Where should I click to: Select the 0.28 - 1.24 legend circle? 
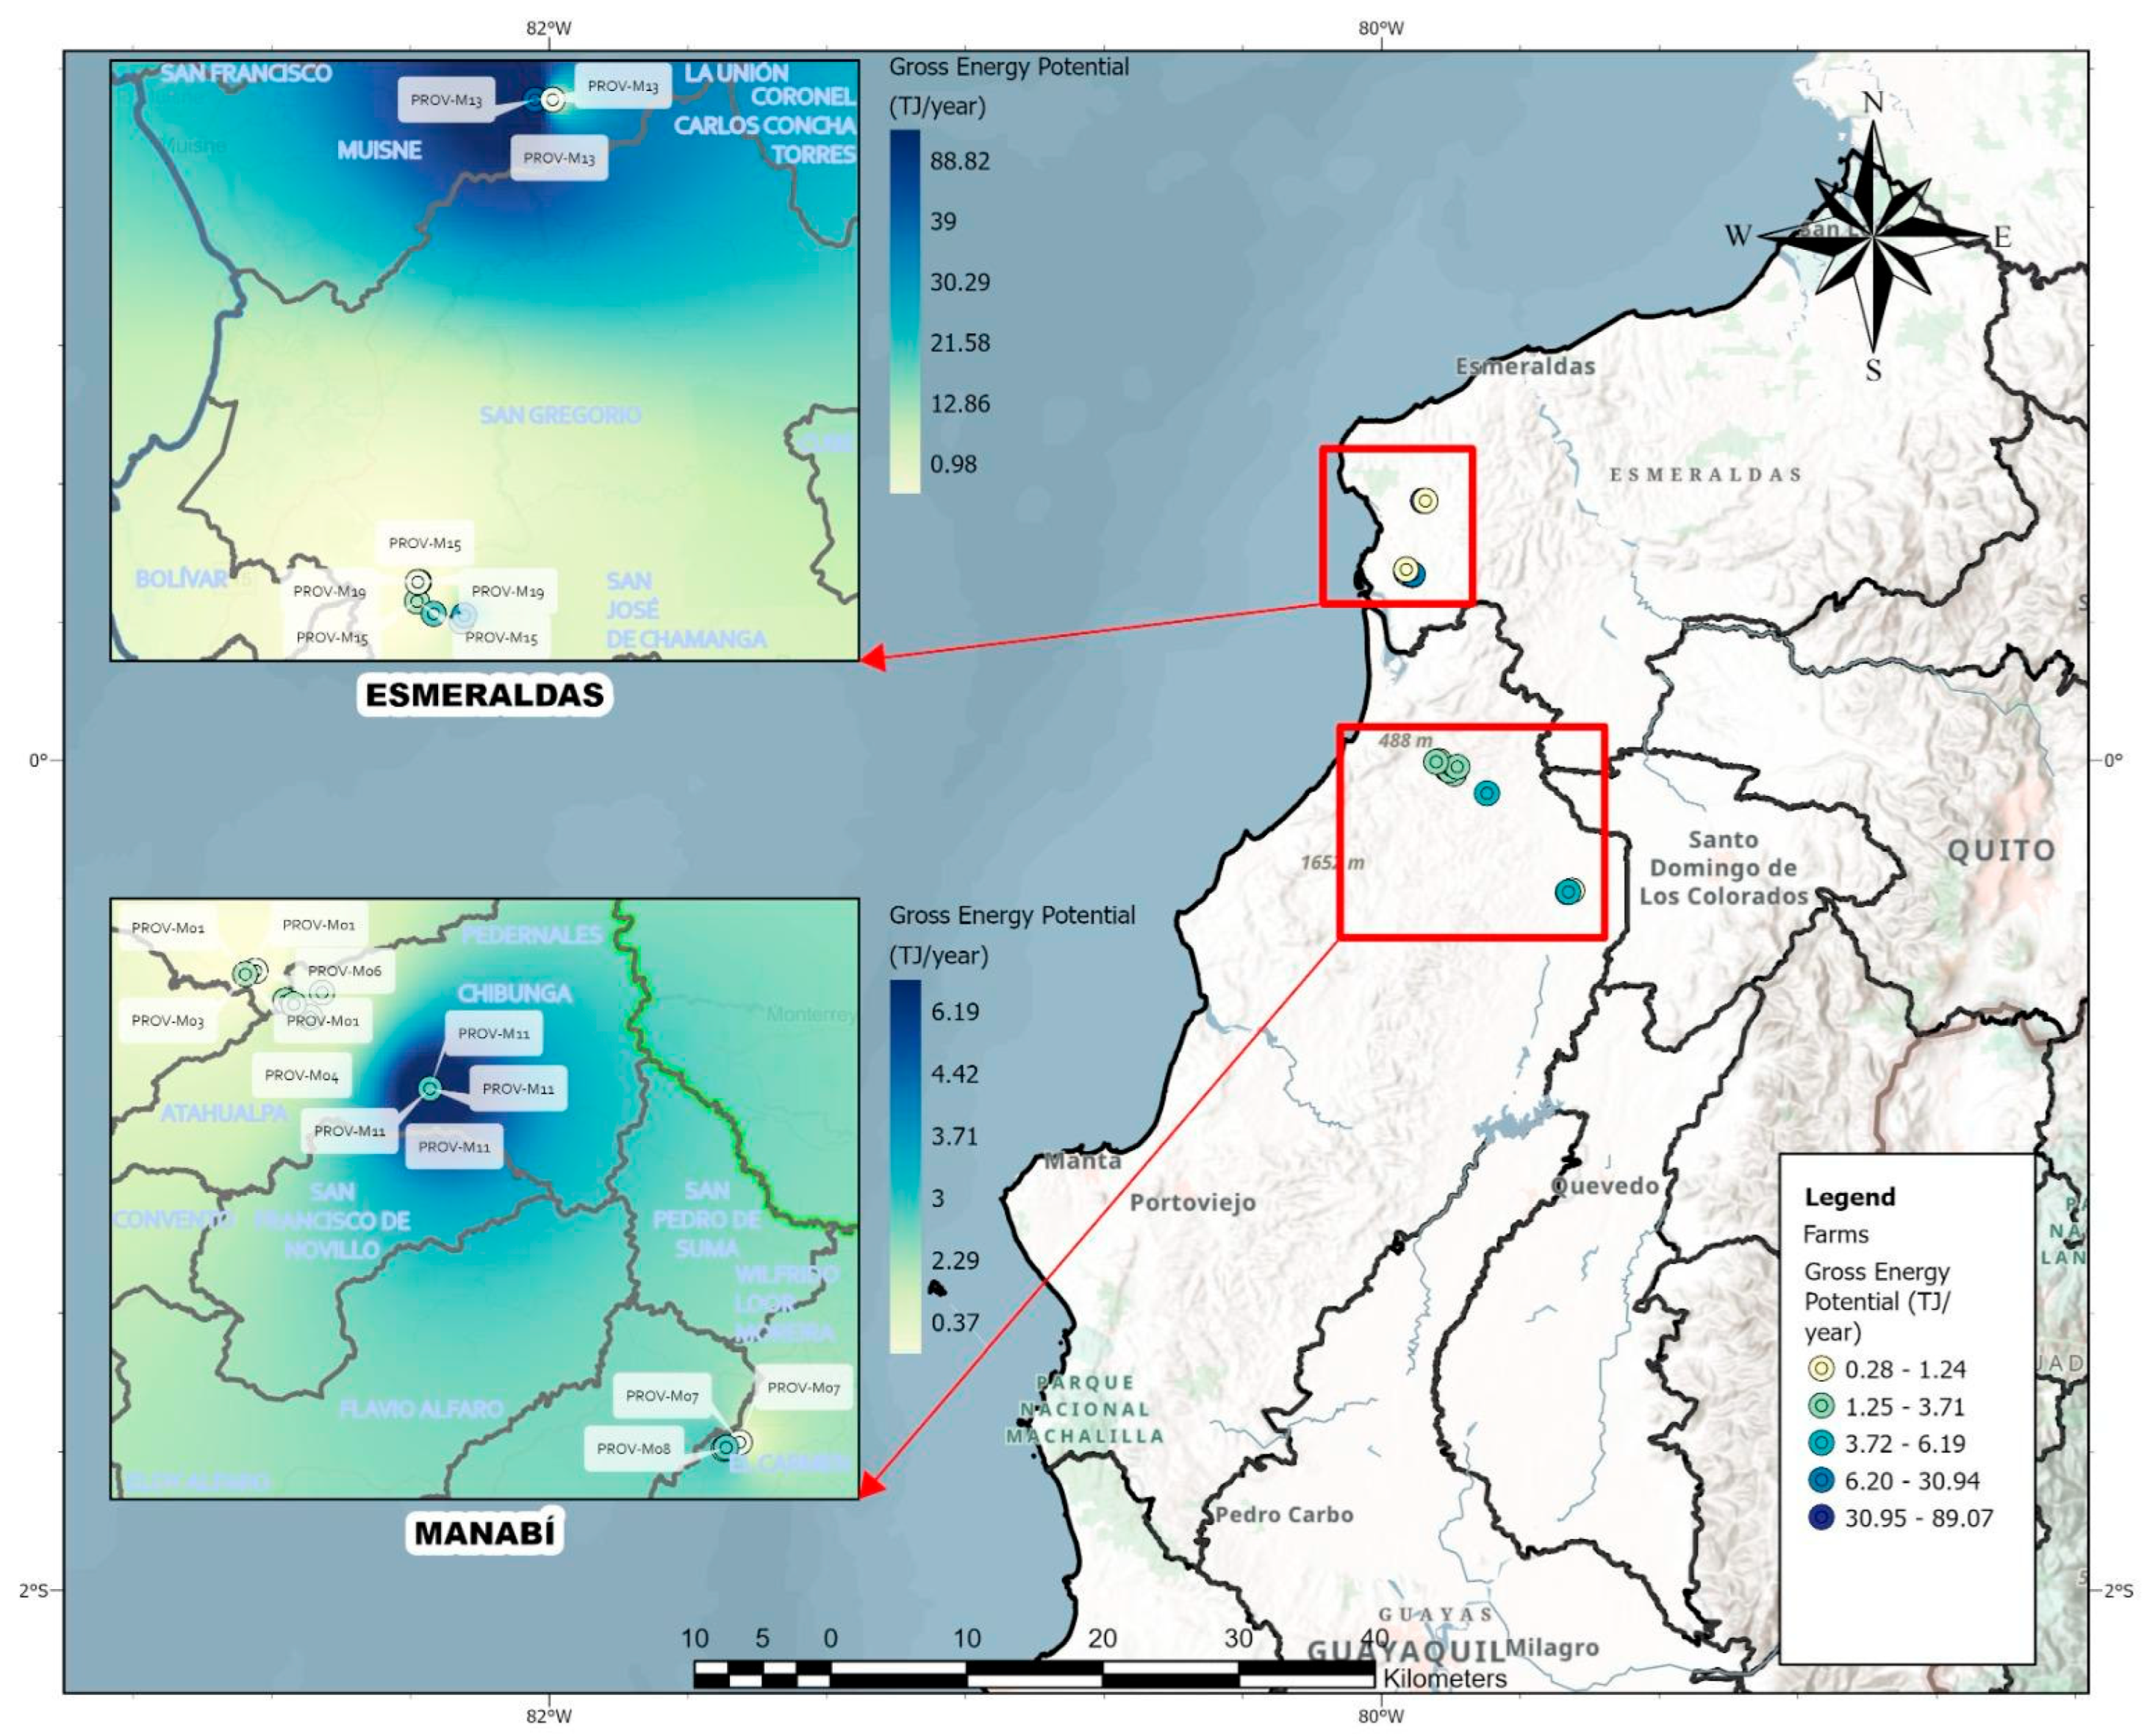point(1822,1369)
